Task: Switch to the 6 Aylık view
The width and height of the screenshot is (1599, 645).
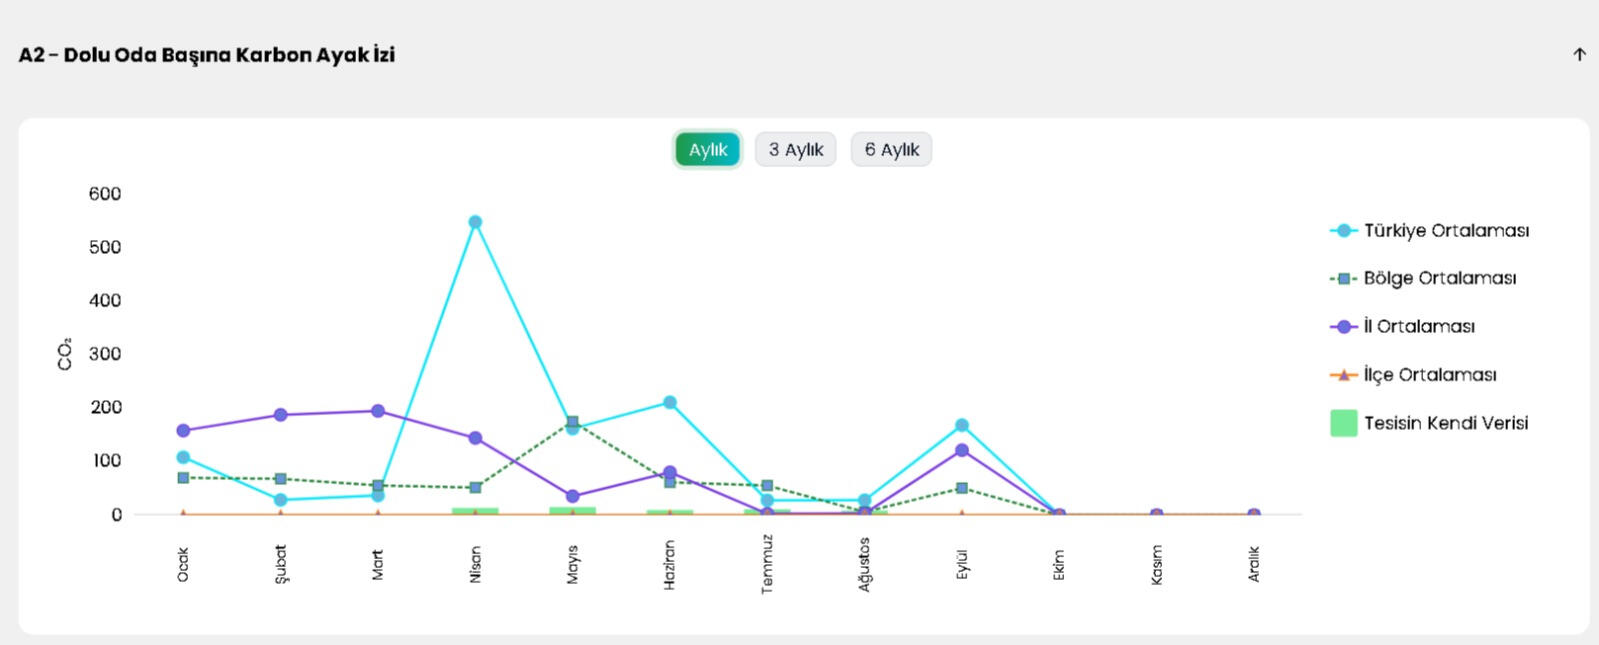Action: [891, 150]
